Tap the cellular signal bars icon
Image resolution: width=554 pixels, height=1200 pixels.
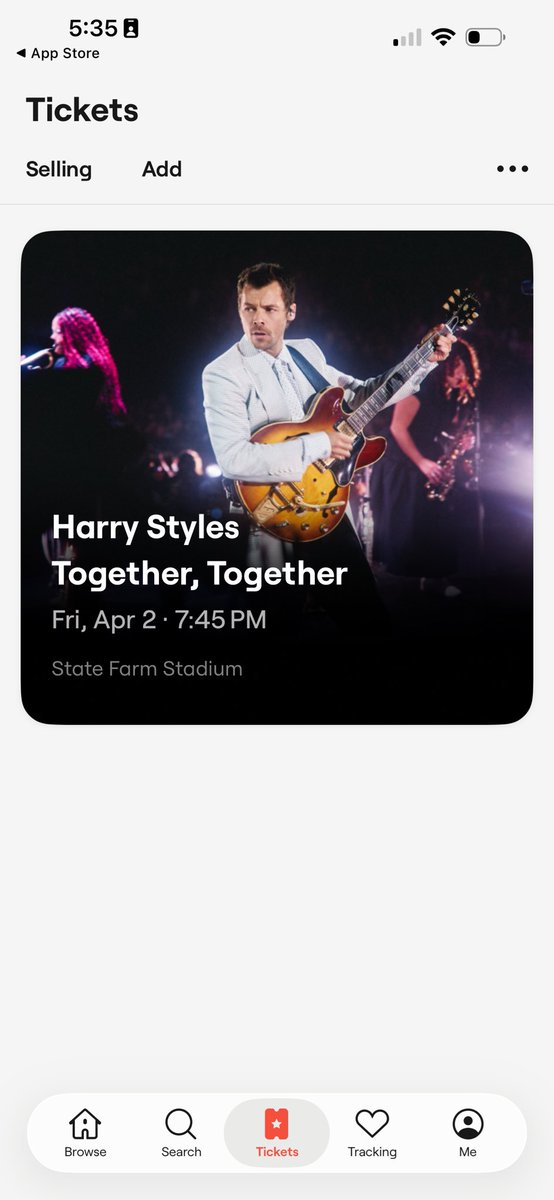pyautogui.click(x=407, y=38)
